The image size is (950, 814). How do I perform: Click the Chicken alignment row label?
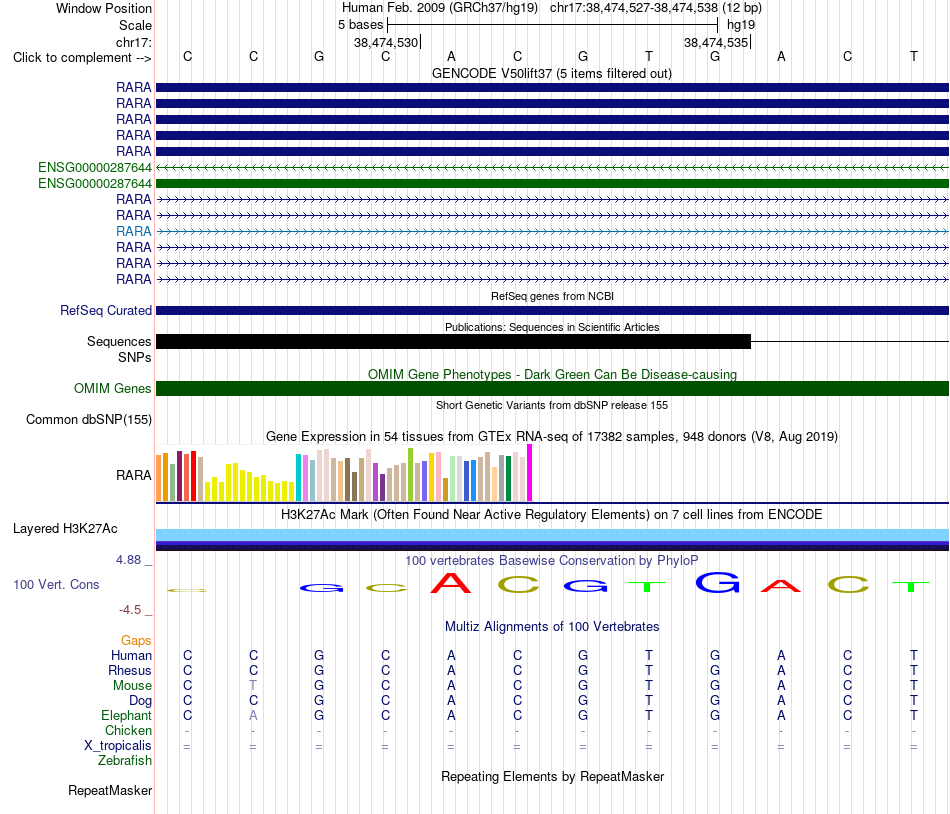coord(128,730)
